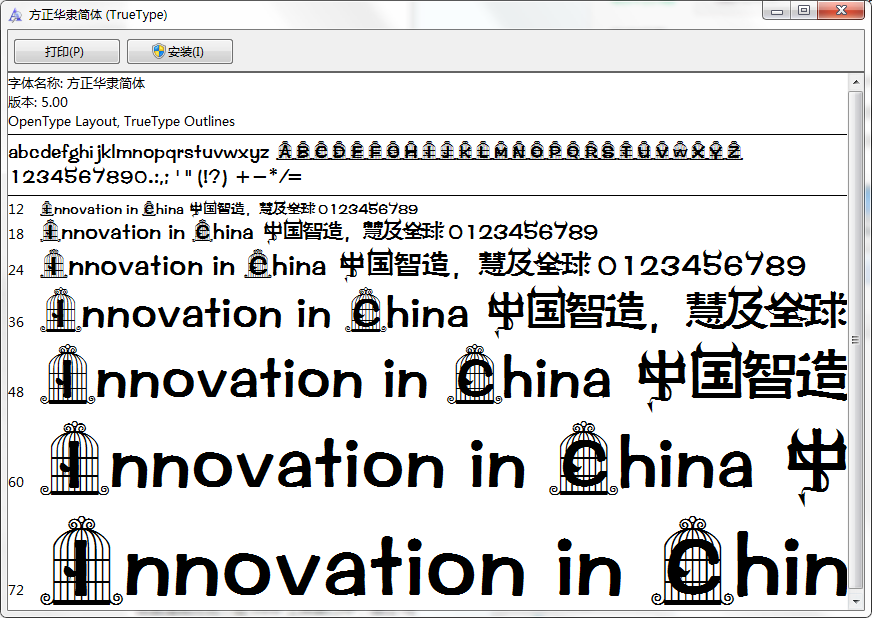
Task: Click the size 48 sample line
Action: (443, 376)
